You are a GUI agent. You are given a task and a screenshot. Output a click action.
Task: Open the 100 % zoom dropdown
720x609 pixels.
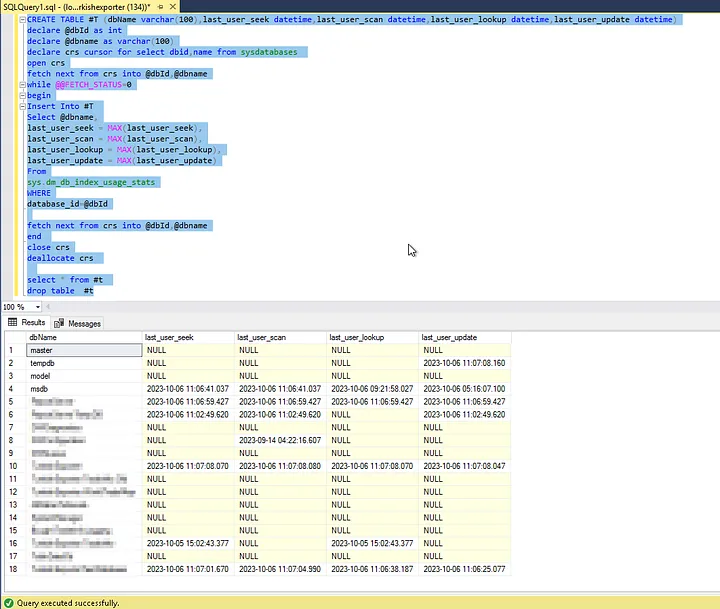click(x=38, y=307)
